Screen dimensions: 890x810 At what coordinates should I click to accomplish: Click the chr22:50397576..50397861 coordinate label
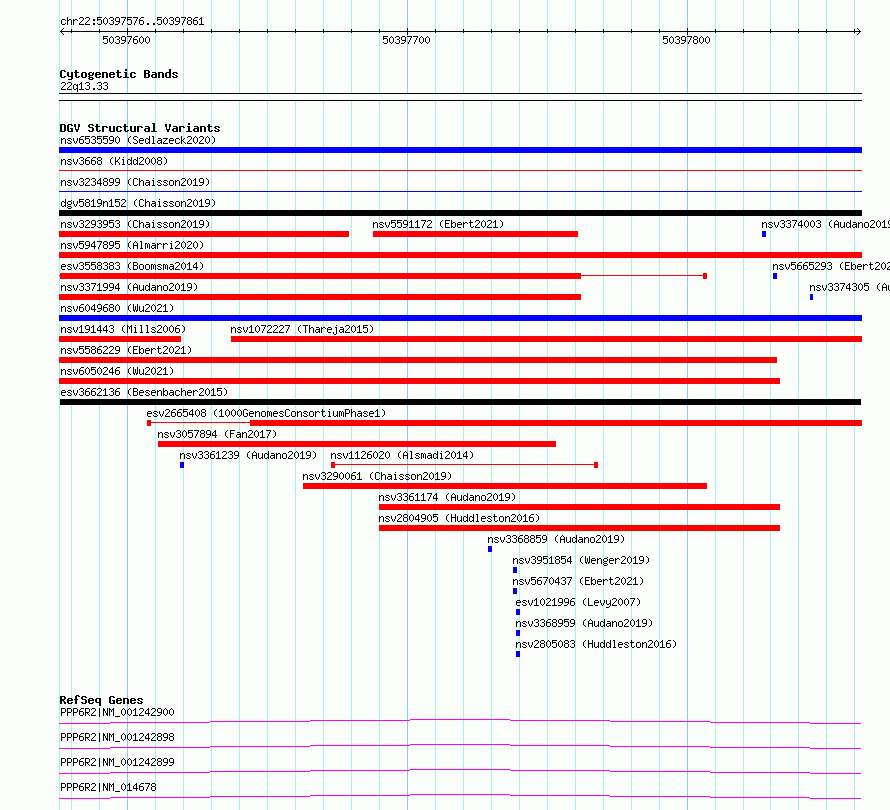point(132,22)
